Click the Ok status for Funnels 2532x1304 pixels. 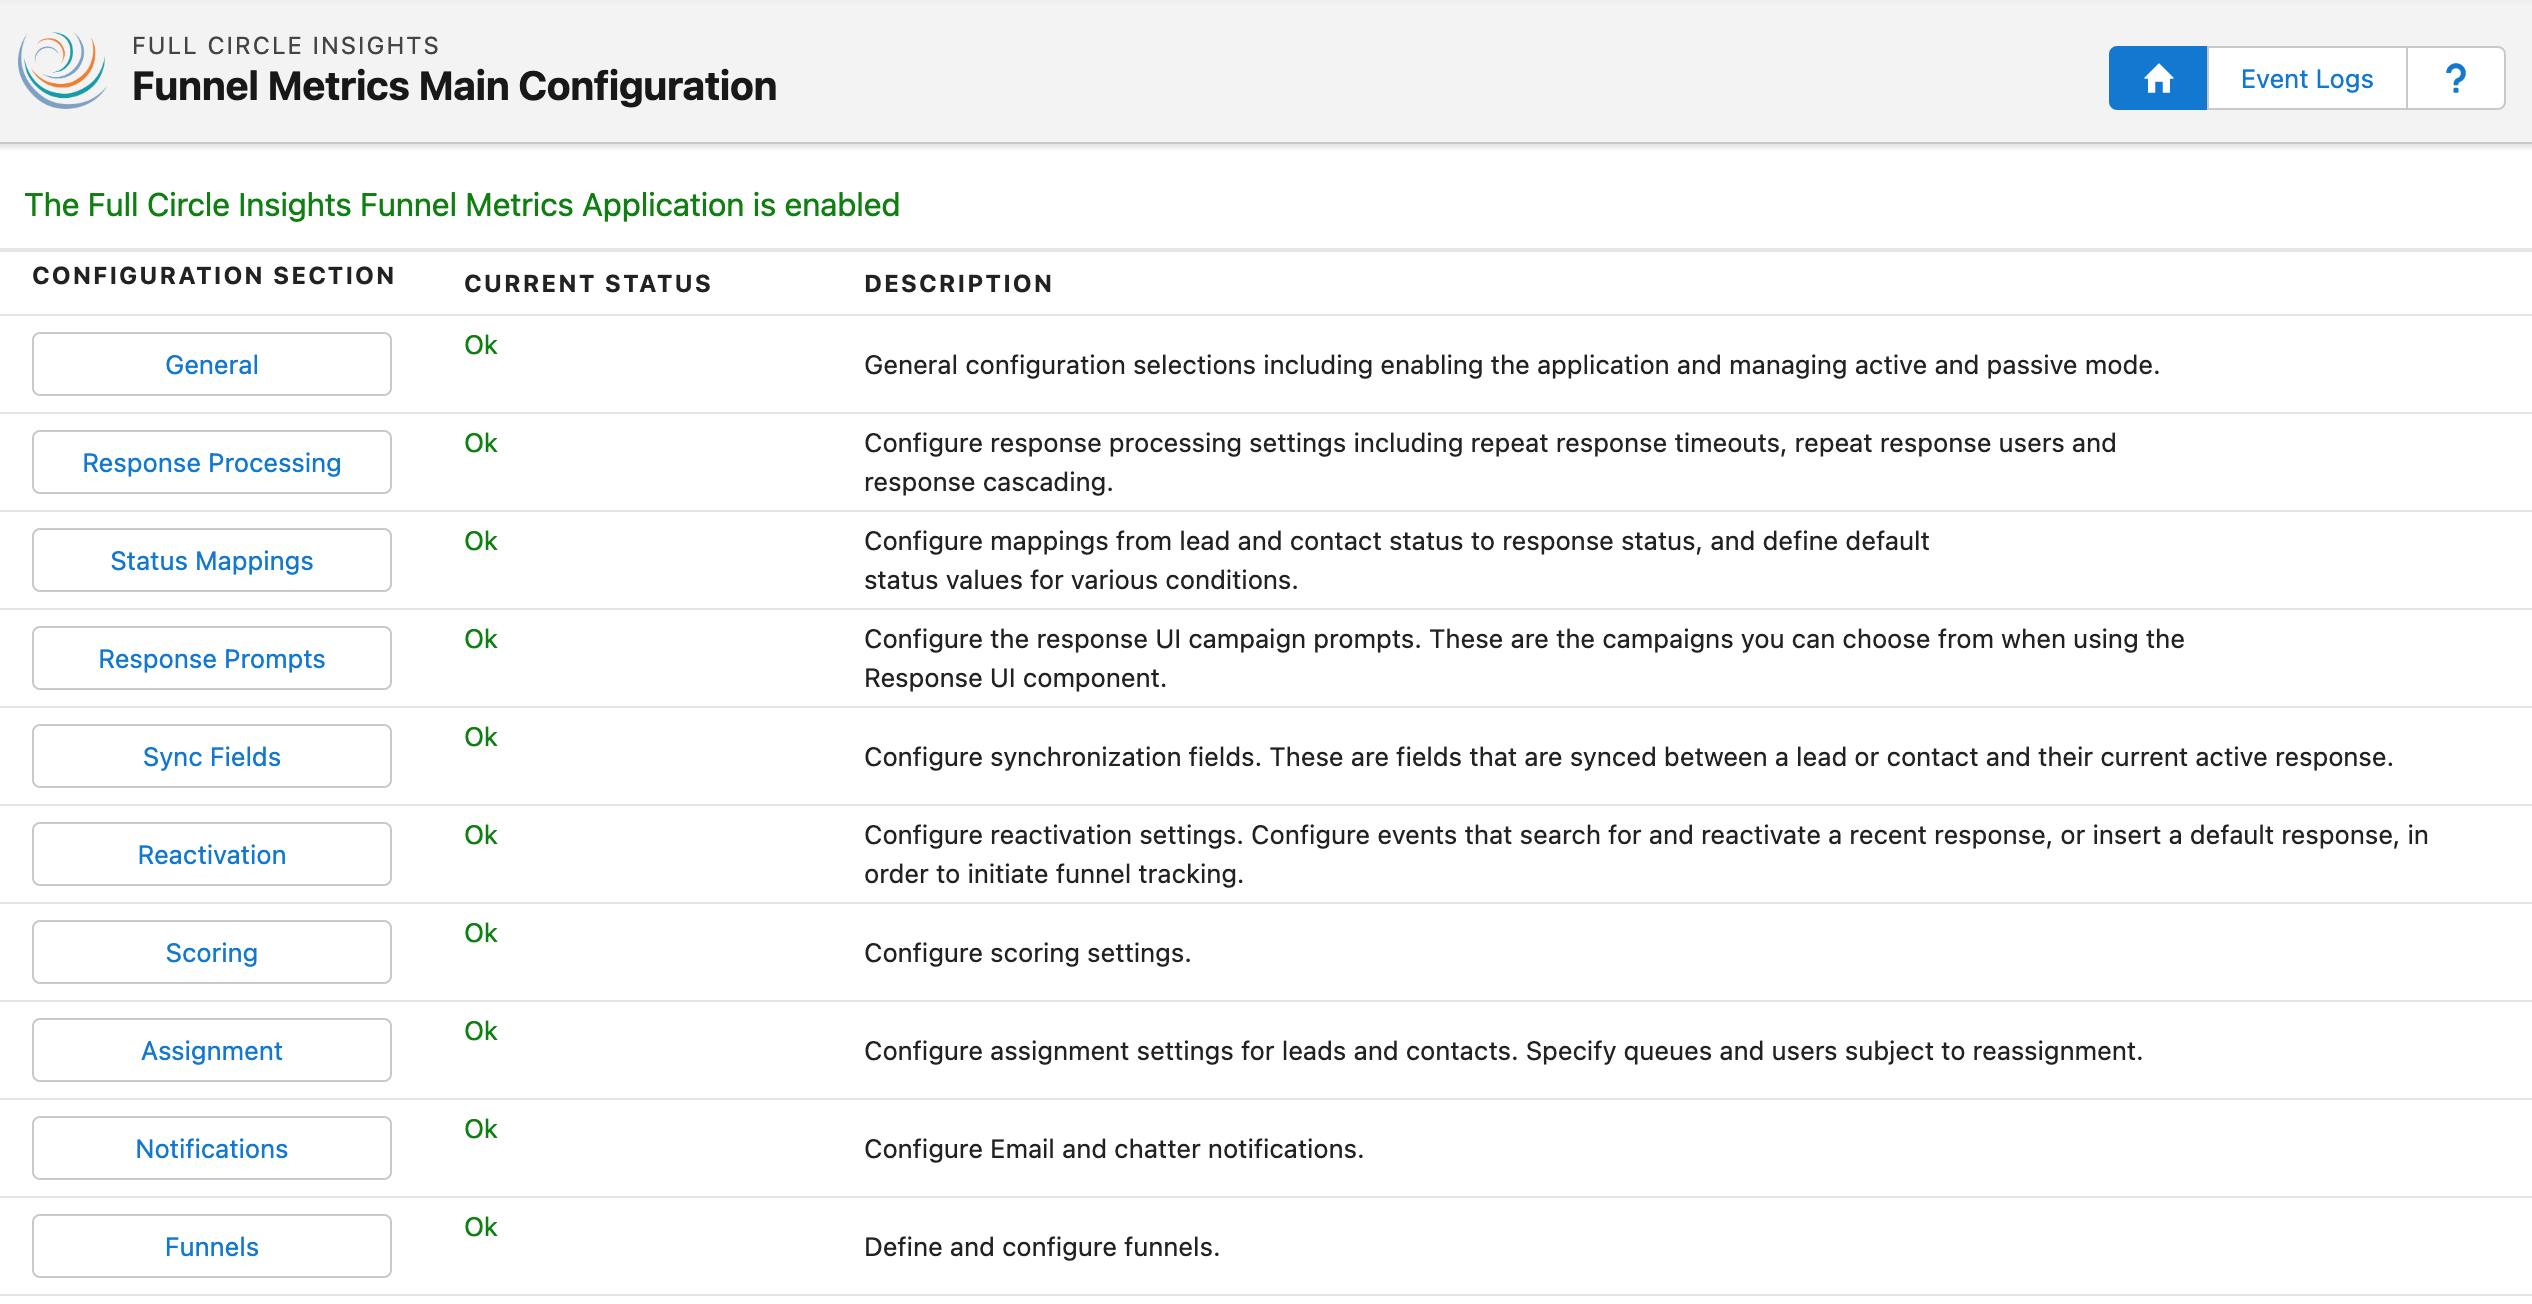(x=481, y=1227)
